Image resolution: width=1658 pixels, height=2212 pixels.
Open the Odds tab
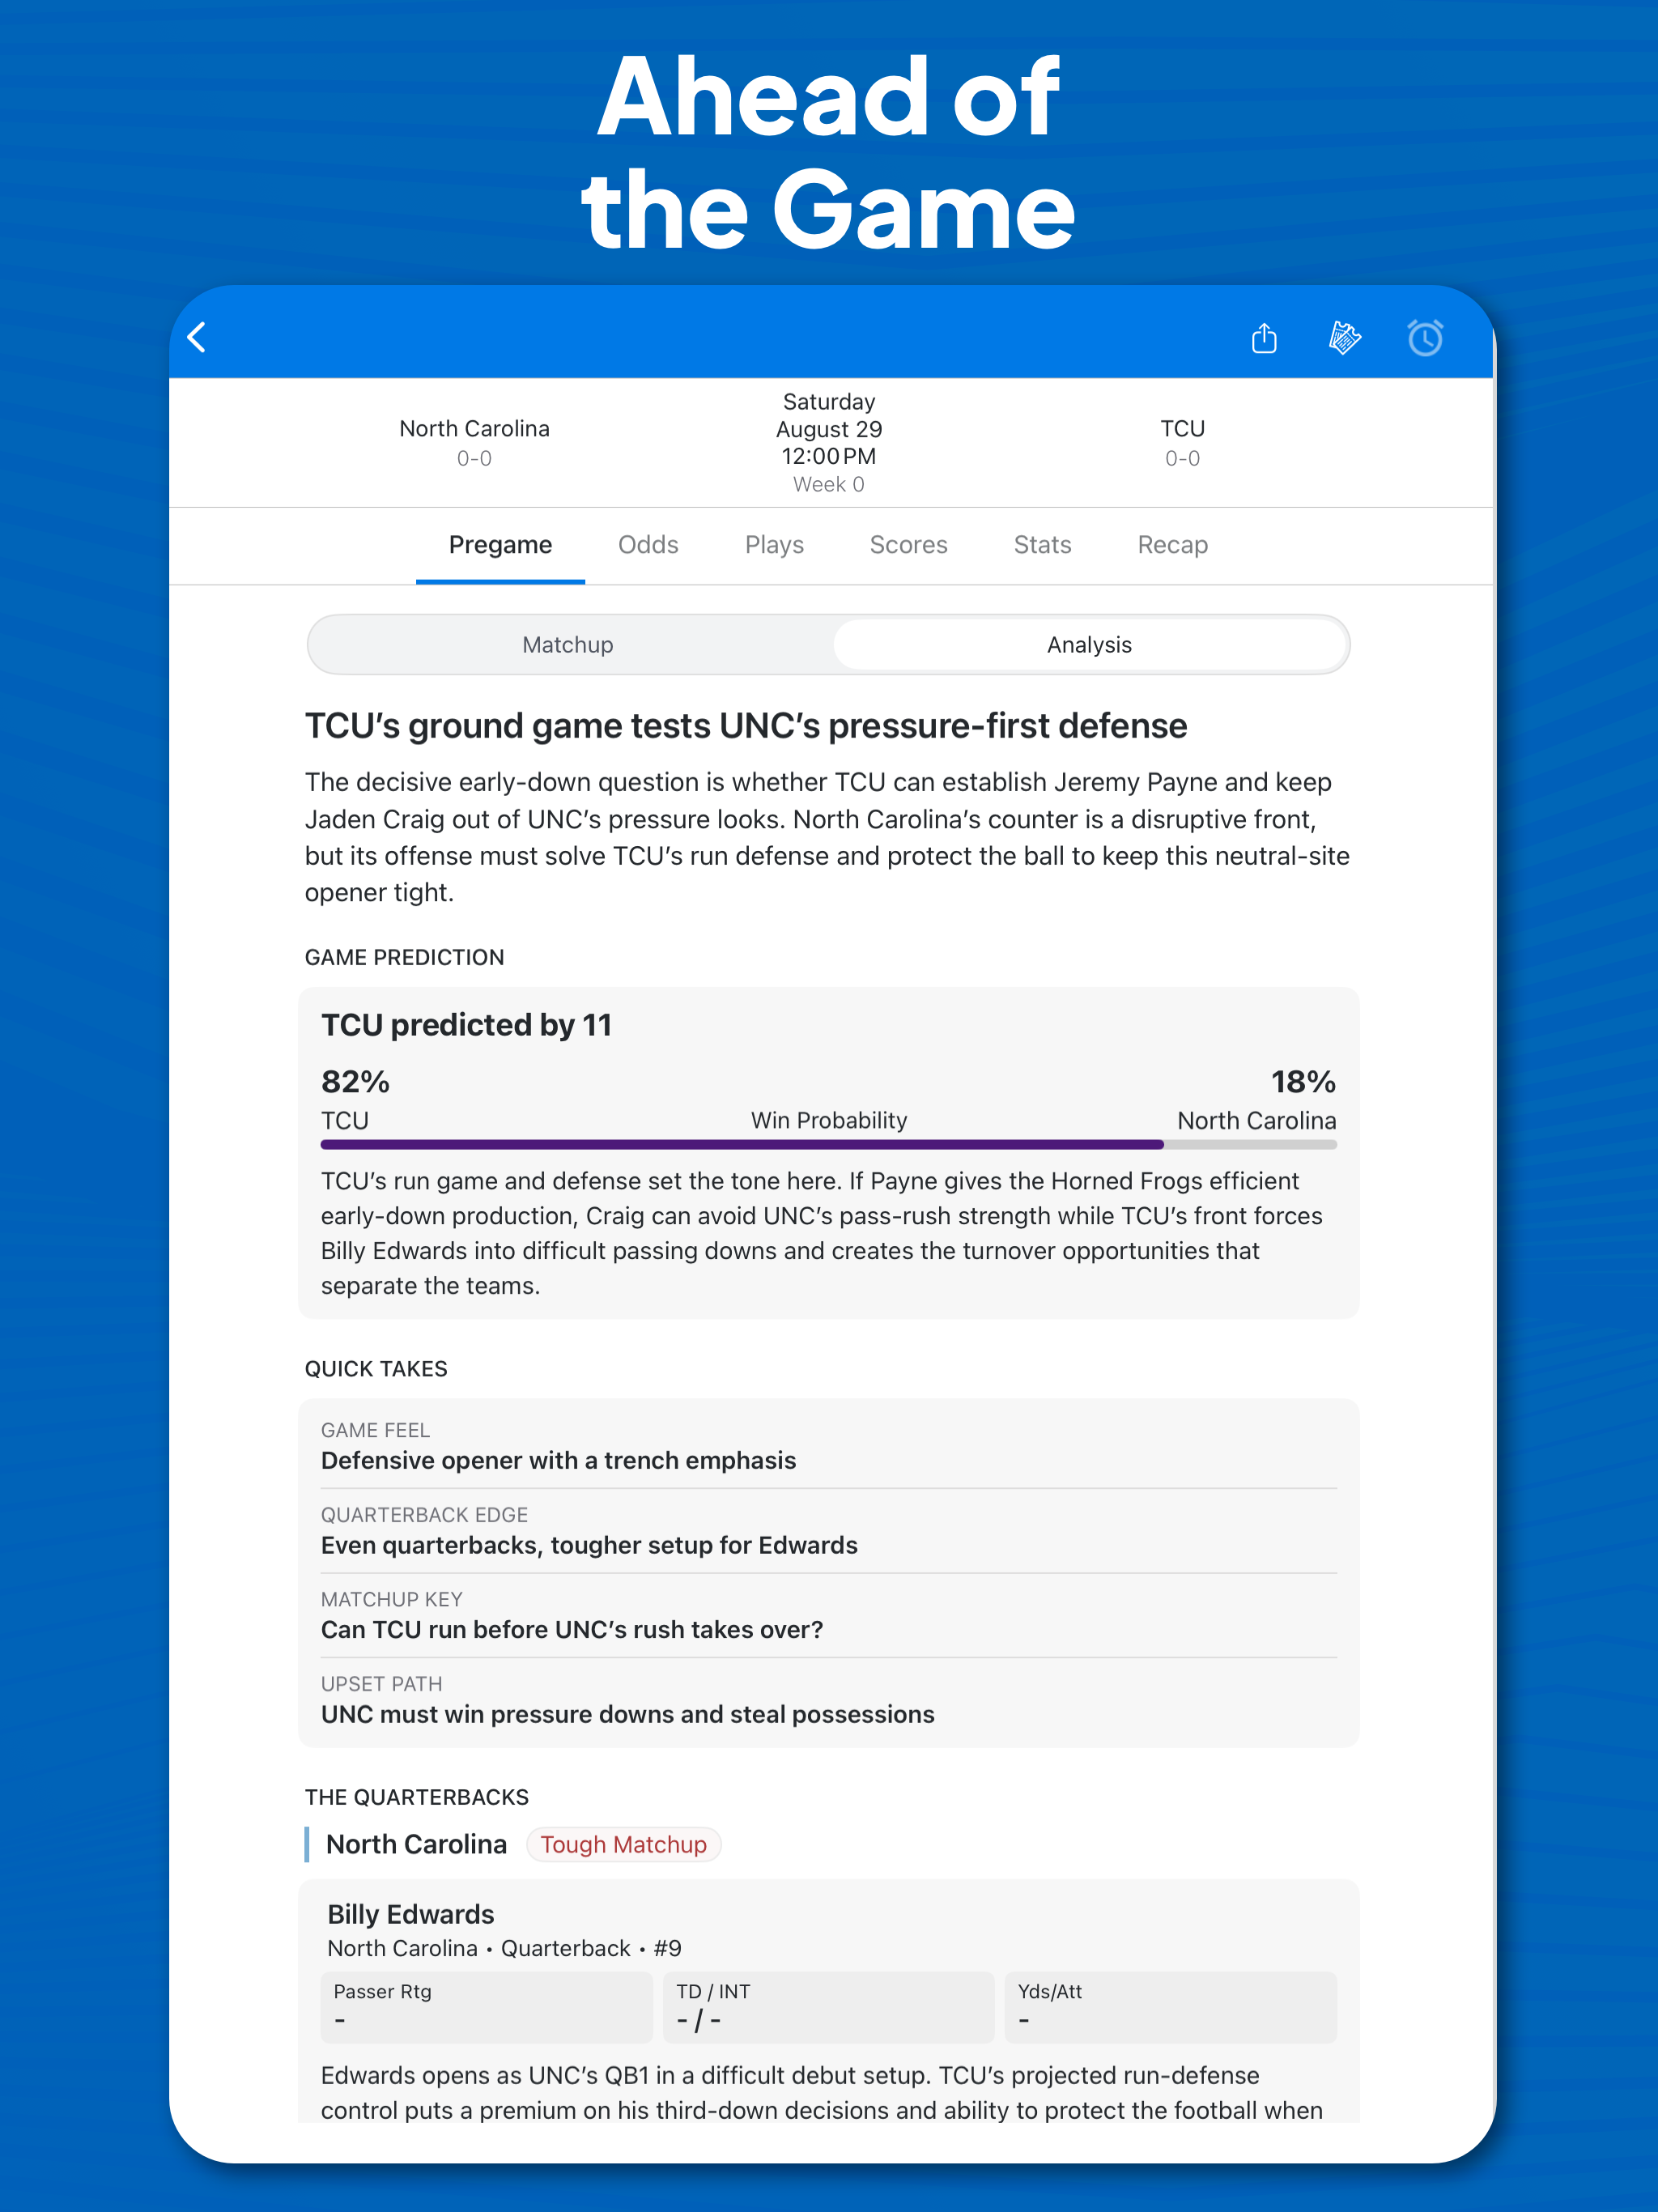648,545
